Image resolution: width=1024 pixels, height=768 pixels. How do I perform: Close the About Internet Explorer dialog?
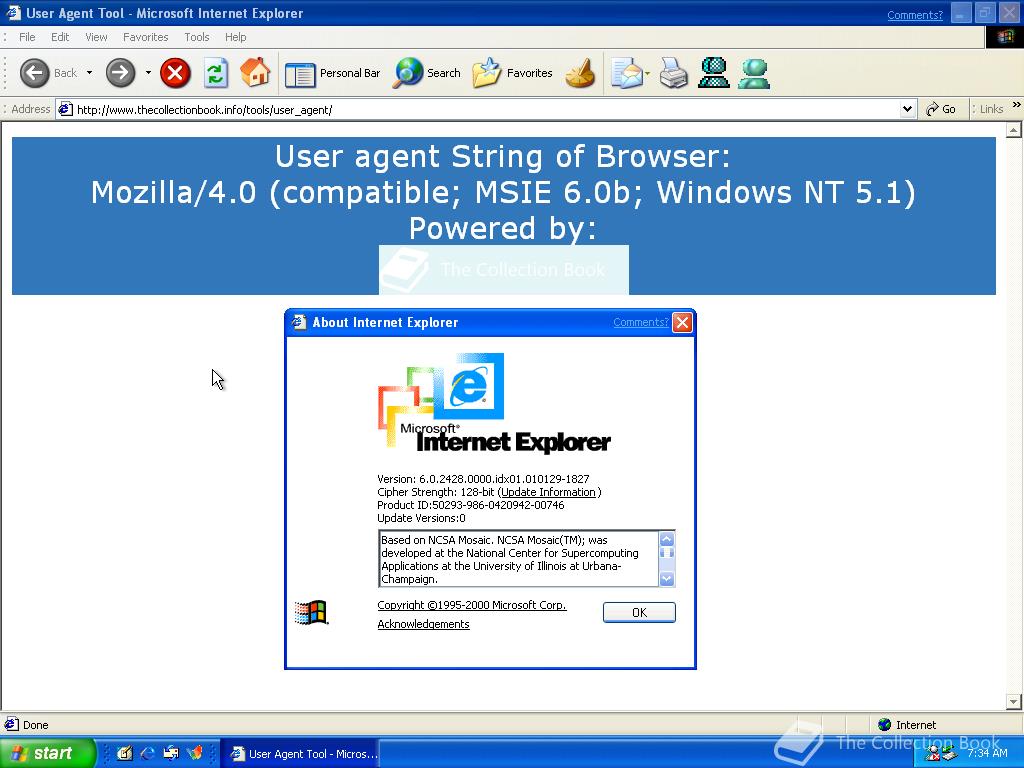coord(682,322)
